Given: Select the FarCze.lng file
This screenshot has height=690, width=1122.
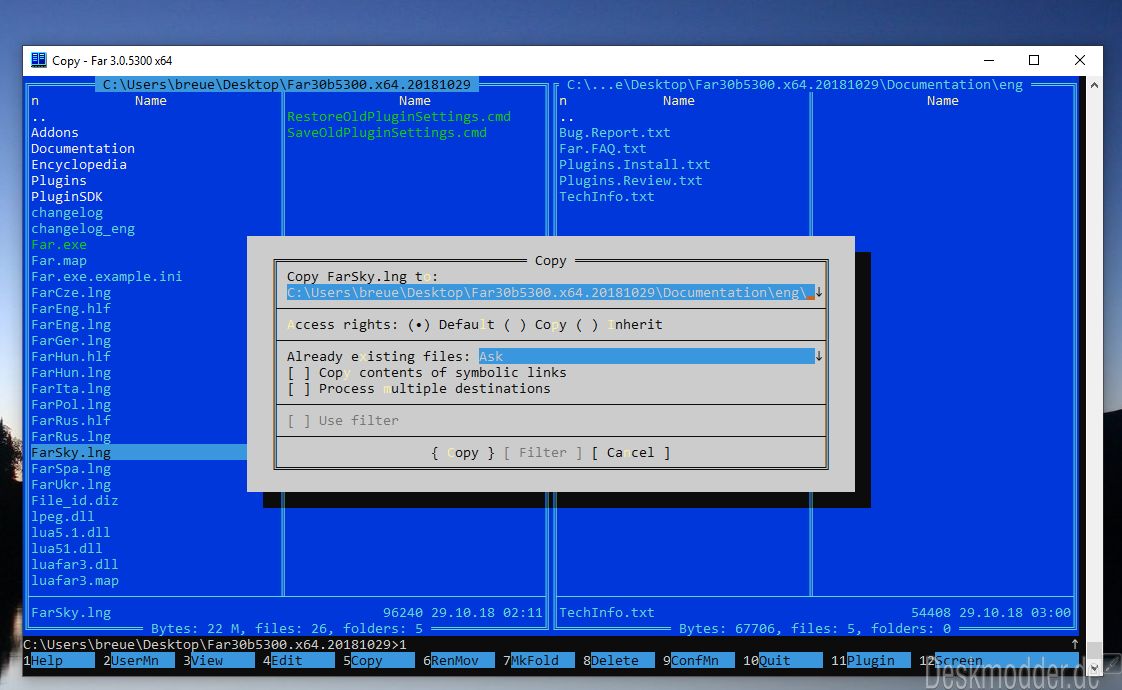Looking at the screenshot, I should 71,293.
